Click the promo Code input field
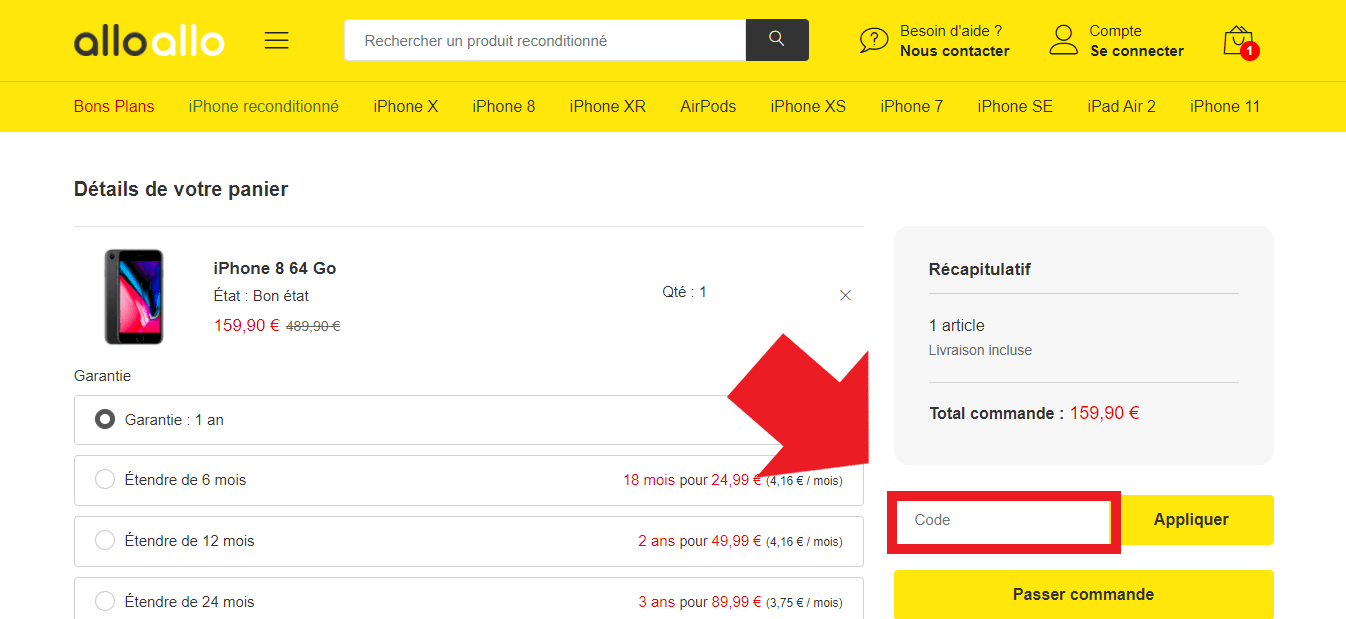The image size is (1346, 619). [1003, 520]
